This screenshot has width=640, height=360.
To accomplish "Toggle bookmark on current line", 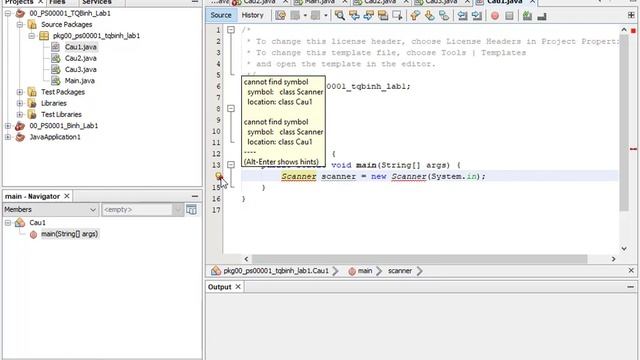I will [x=444, y=16].
